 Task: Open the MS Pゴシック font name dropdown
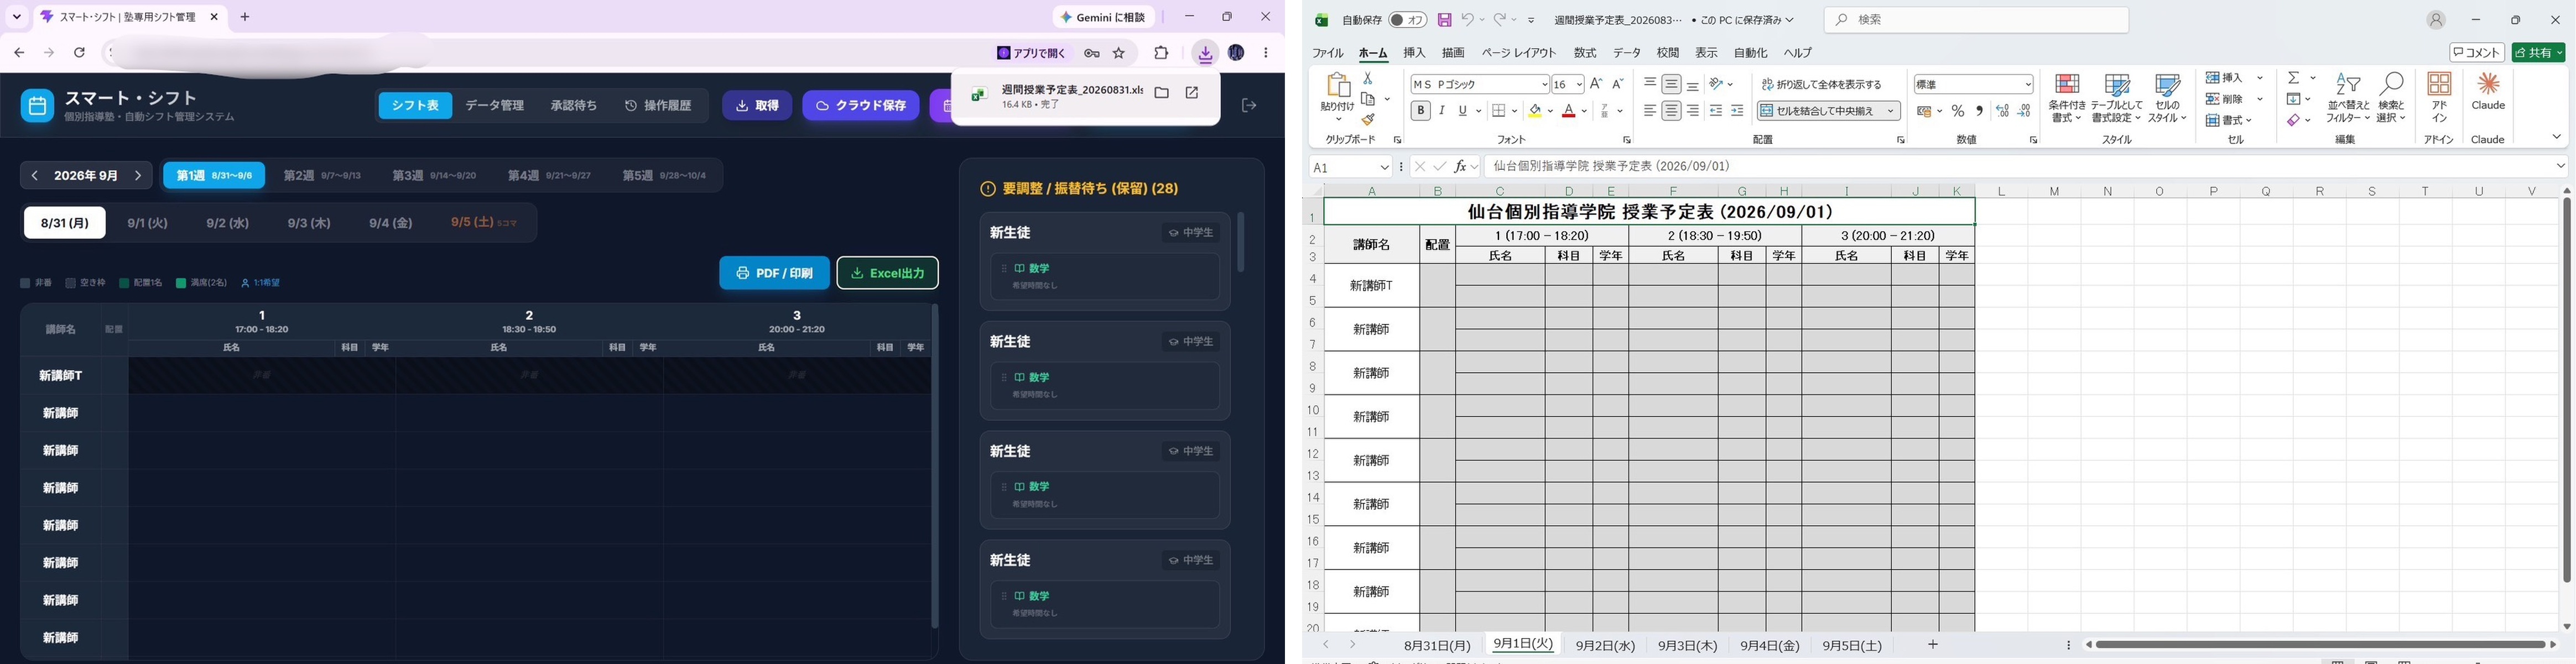(x=1544, y=85)
